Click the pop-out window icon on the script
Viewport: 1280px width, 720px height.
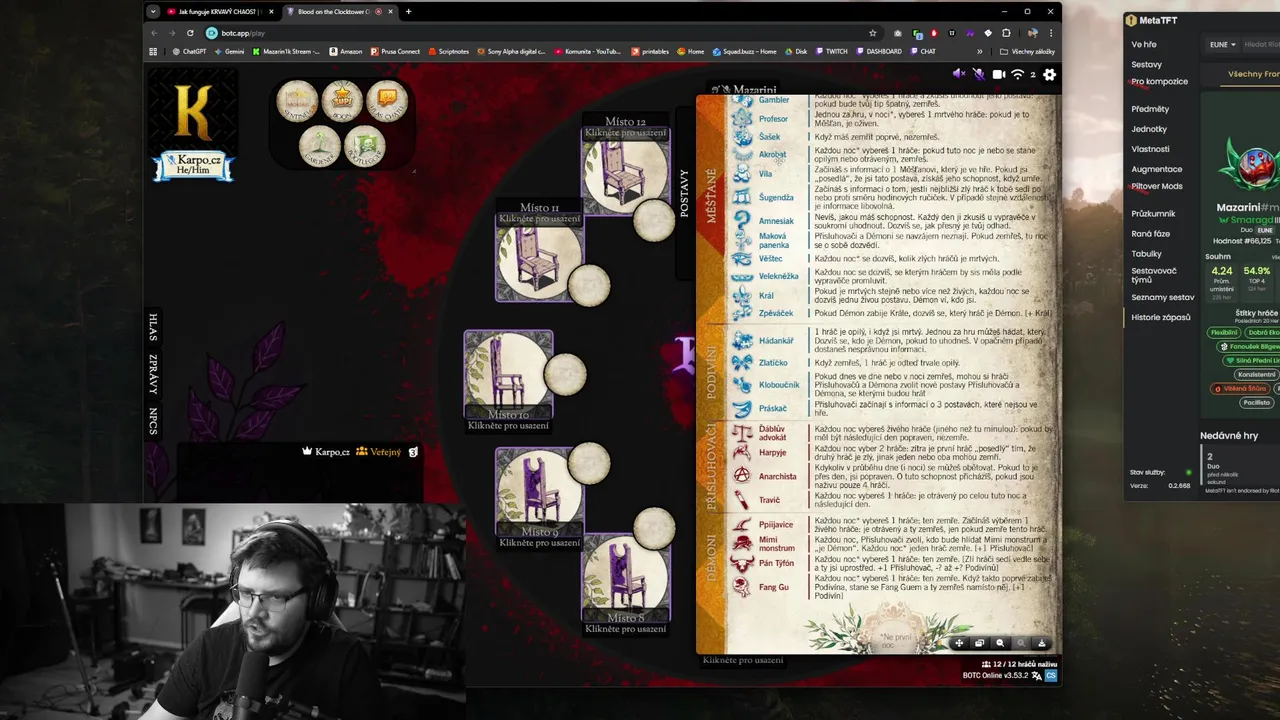979,643
